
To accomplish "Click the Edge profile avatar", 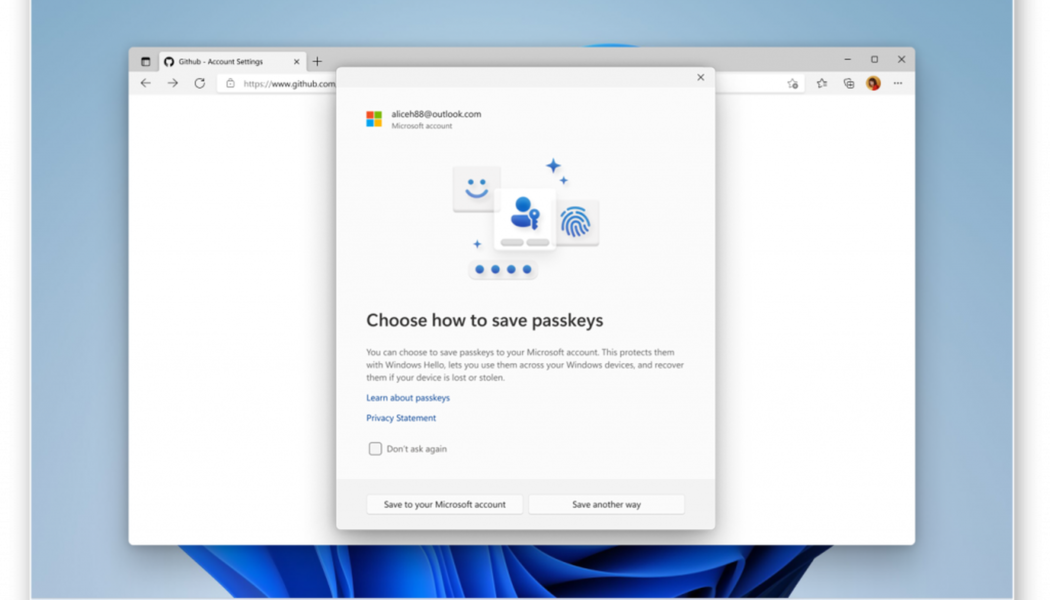I will (874, 84).
